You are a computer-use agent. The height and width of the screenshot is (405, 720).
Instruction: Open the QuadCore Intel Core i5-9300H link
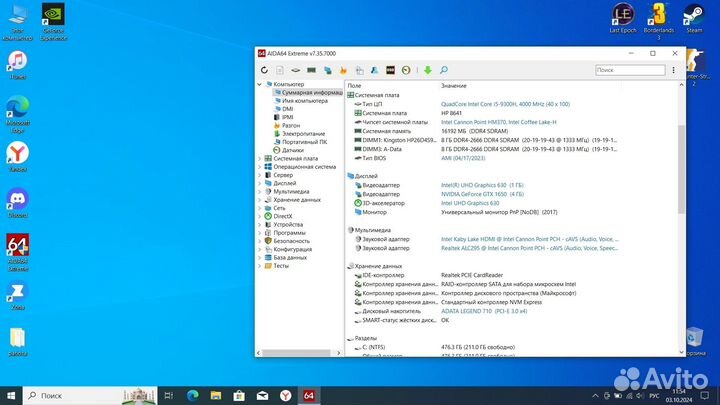coord(505,104)
